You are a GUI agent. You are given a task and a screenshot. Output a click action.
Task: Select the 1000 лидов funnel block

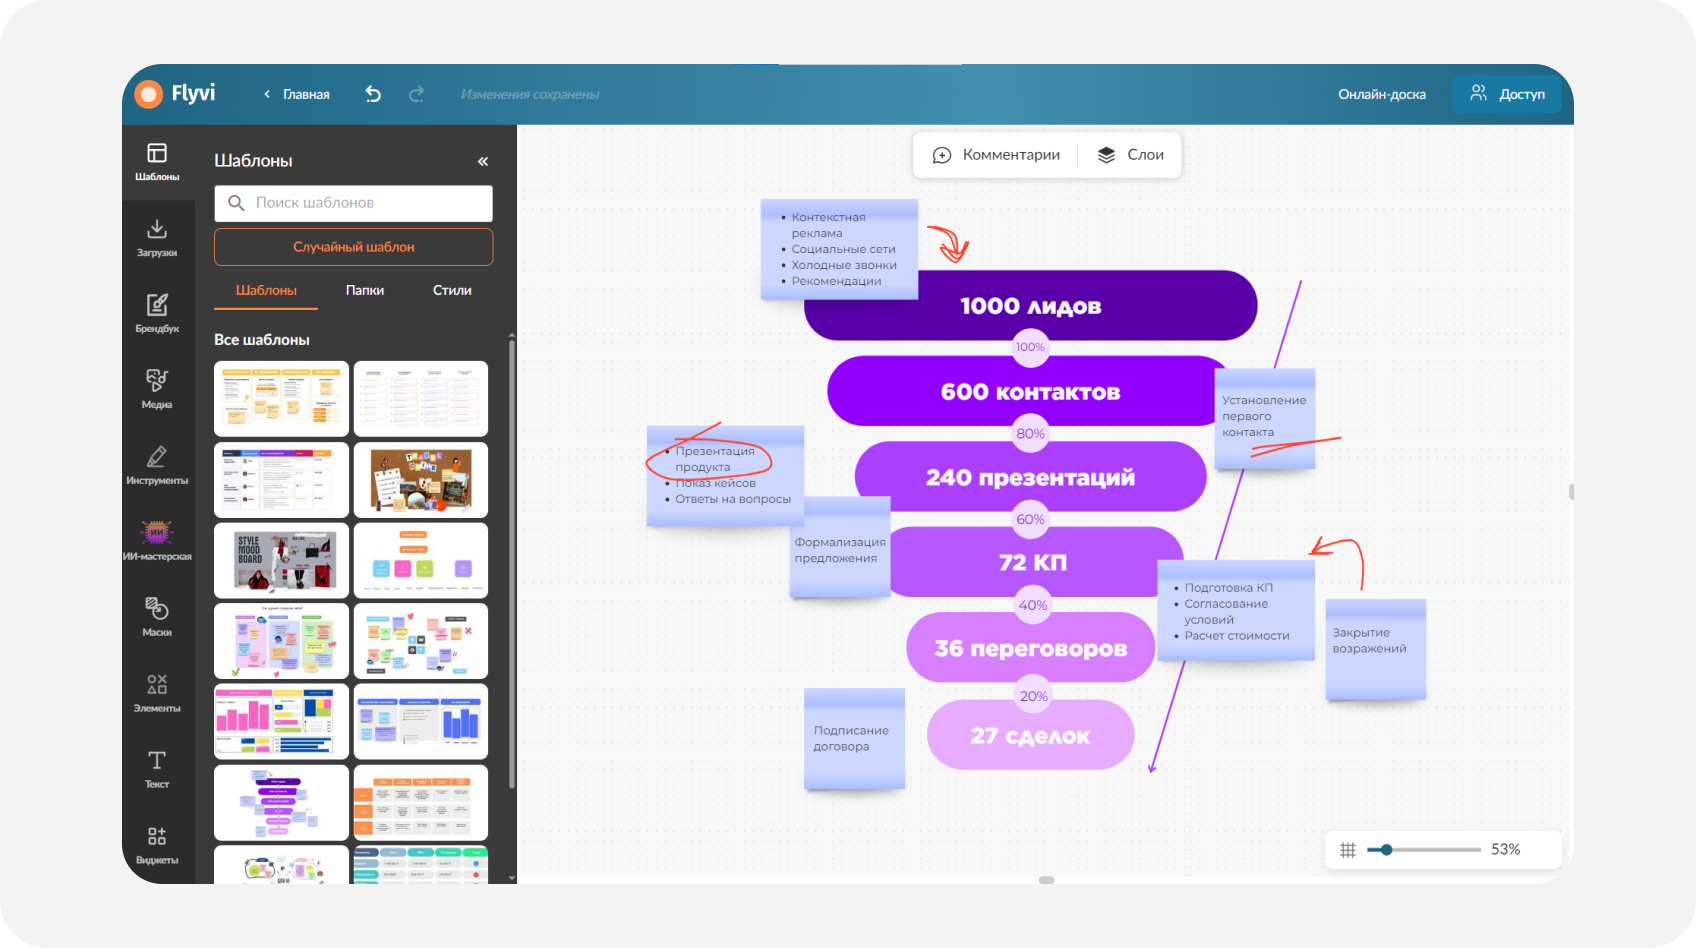tap(1030, 306)
